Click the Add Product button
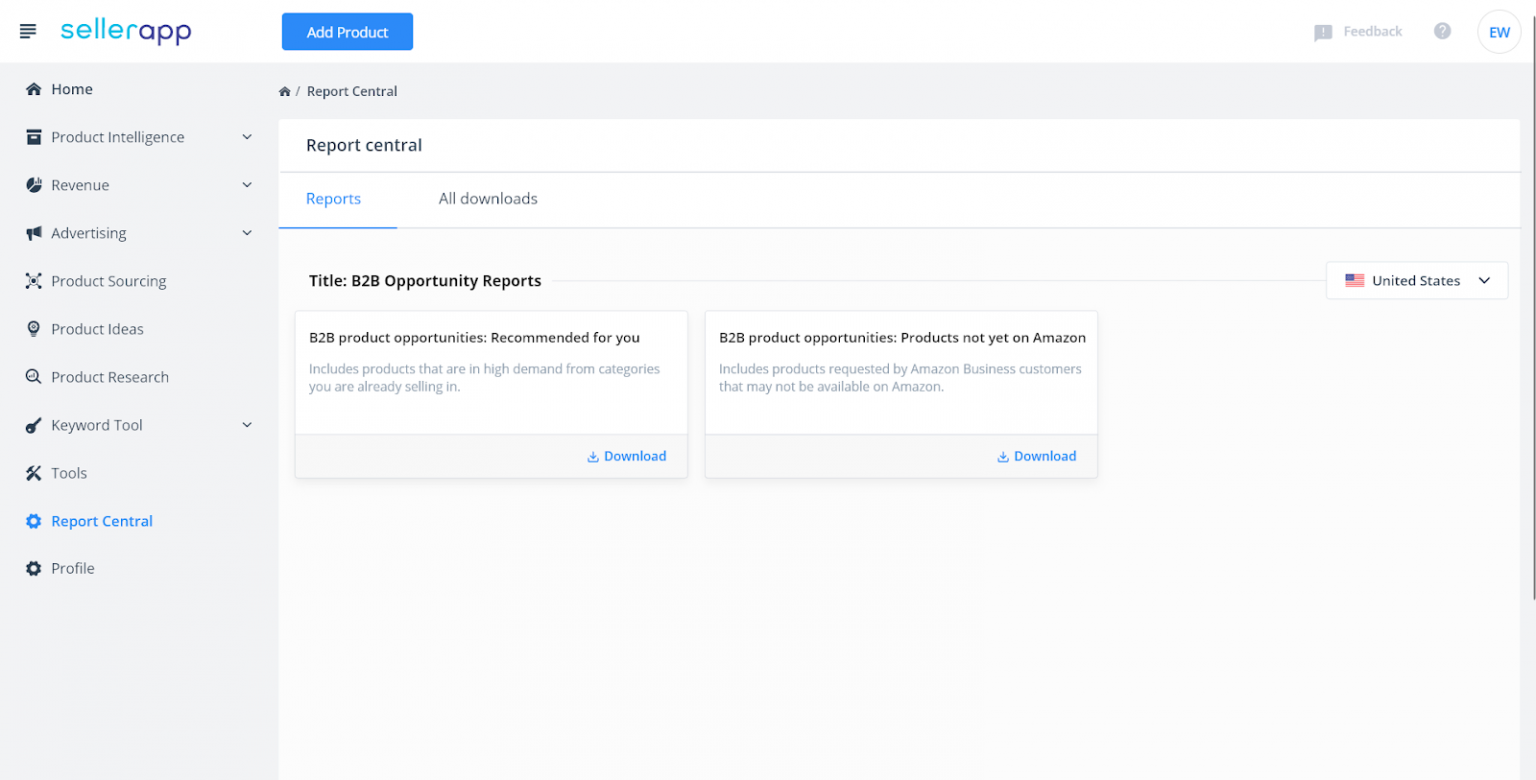This screenshot has width=1536, height=780. click(347, 31)
